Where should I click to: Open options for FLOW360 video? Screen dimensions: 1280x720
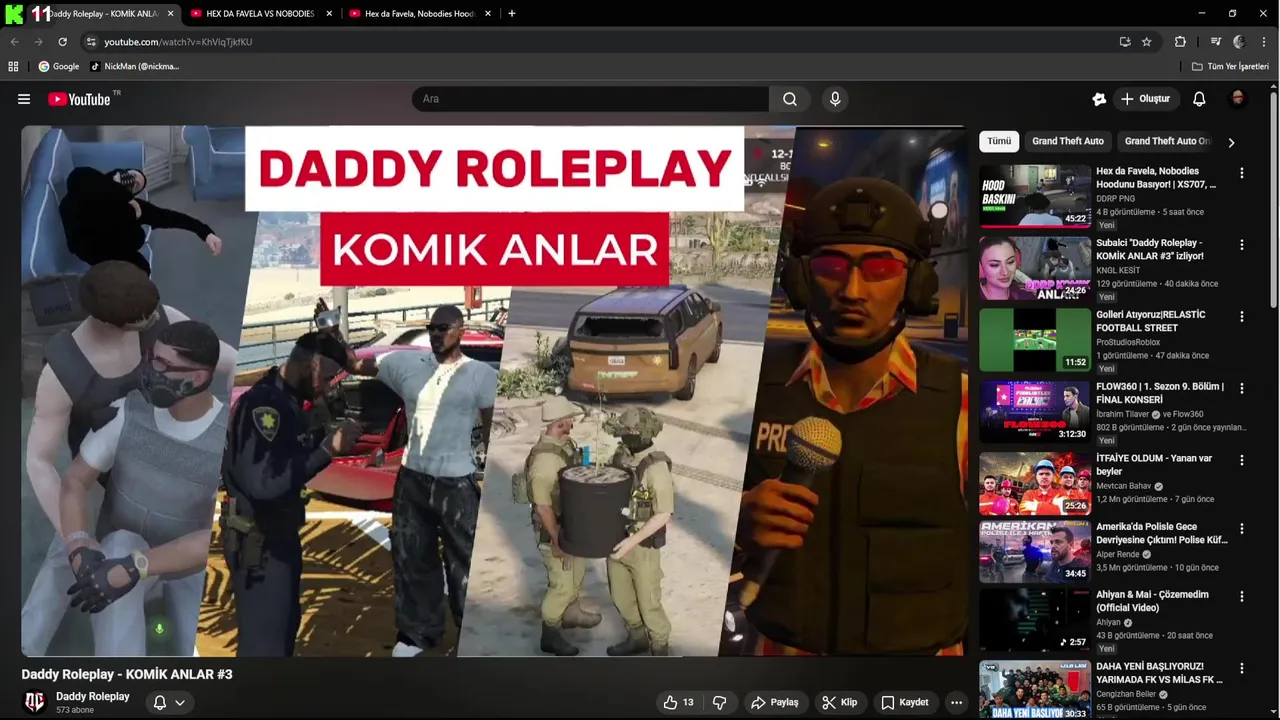pos(1242,389)
